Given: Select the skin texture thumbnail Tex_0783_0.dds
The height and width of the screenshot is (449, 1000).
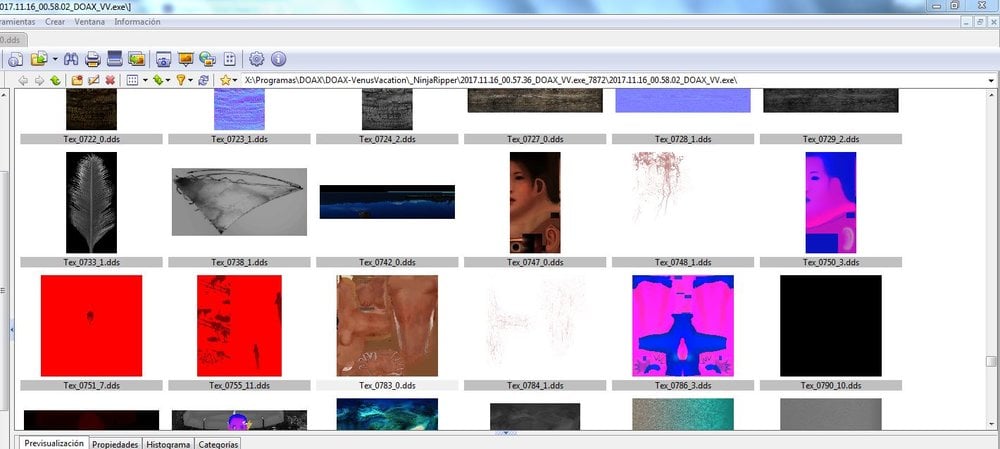Looking at the screenshot, I should (x=387, y=325).
